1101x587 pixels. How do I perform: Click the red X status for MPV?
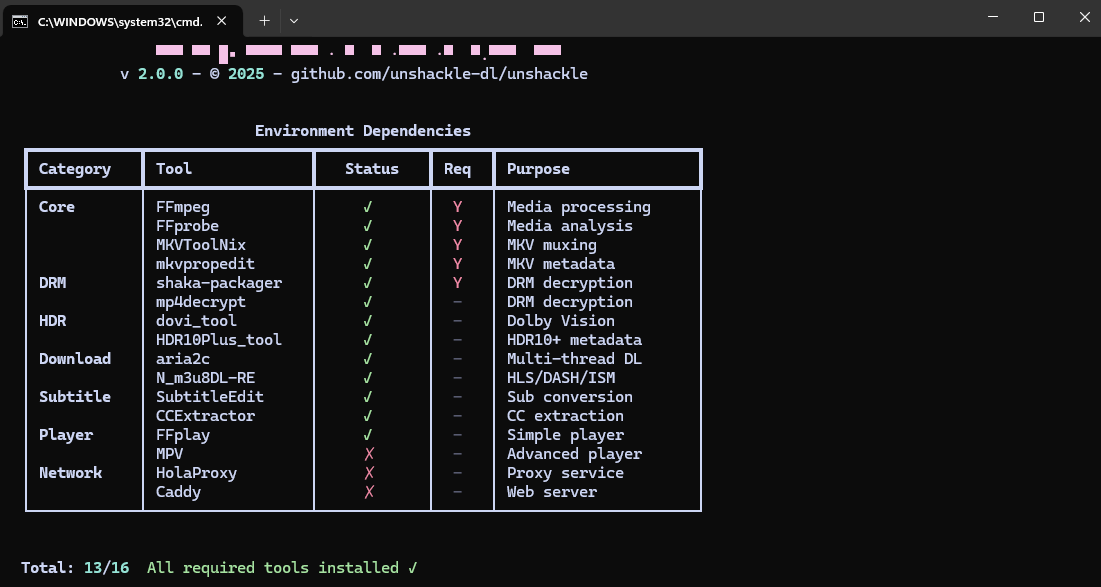(x=368, y=454)
